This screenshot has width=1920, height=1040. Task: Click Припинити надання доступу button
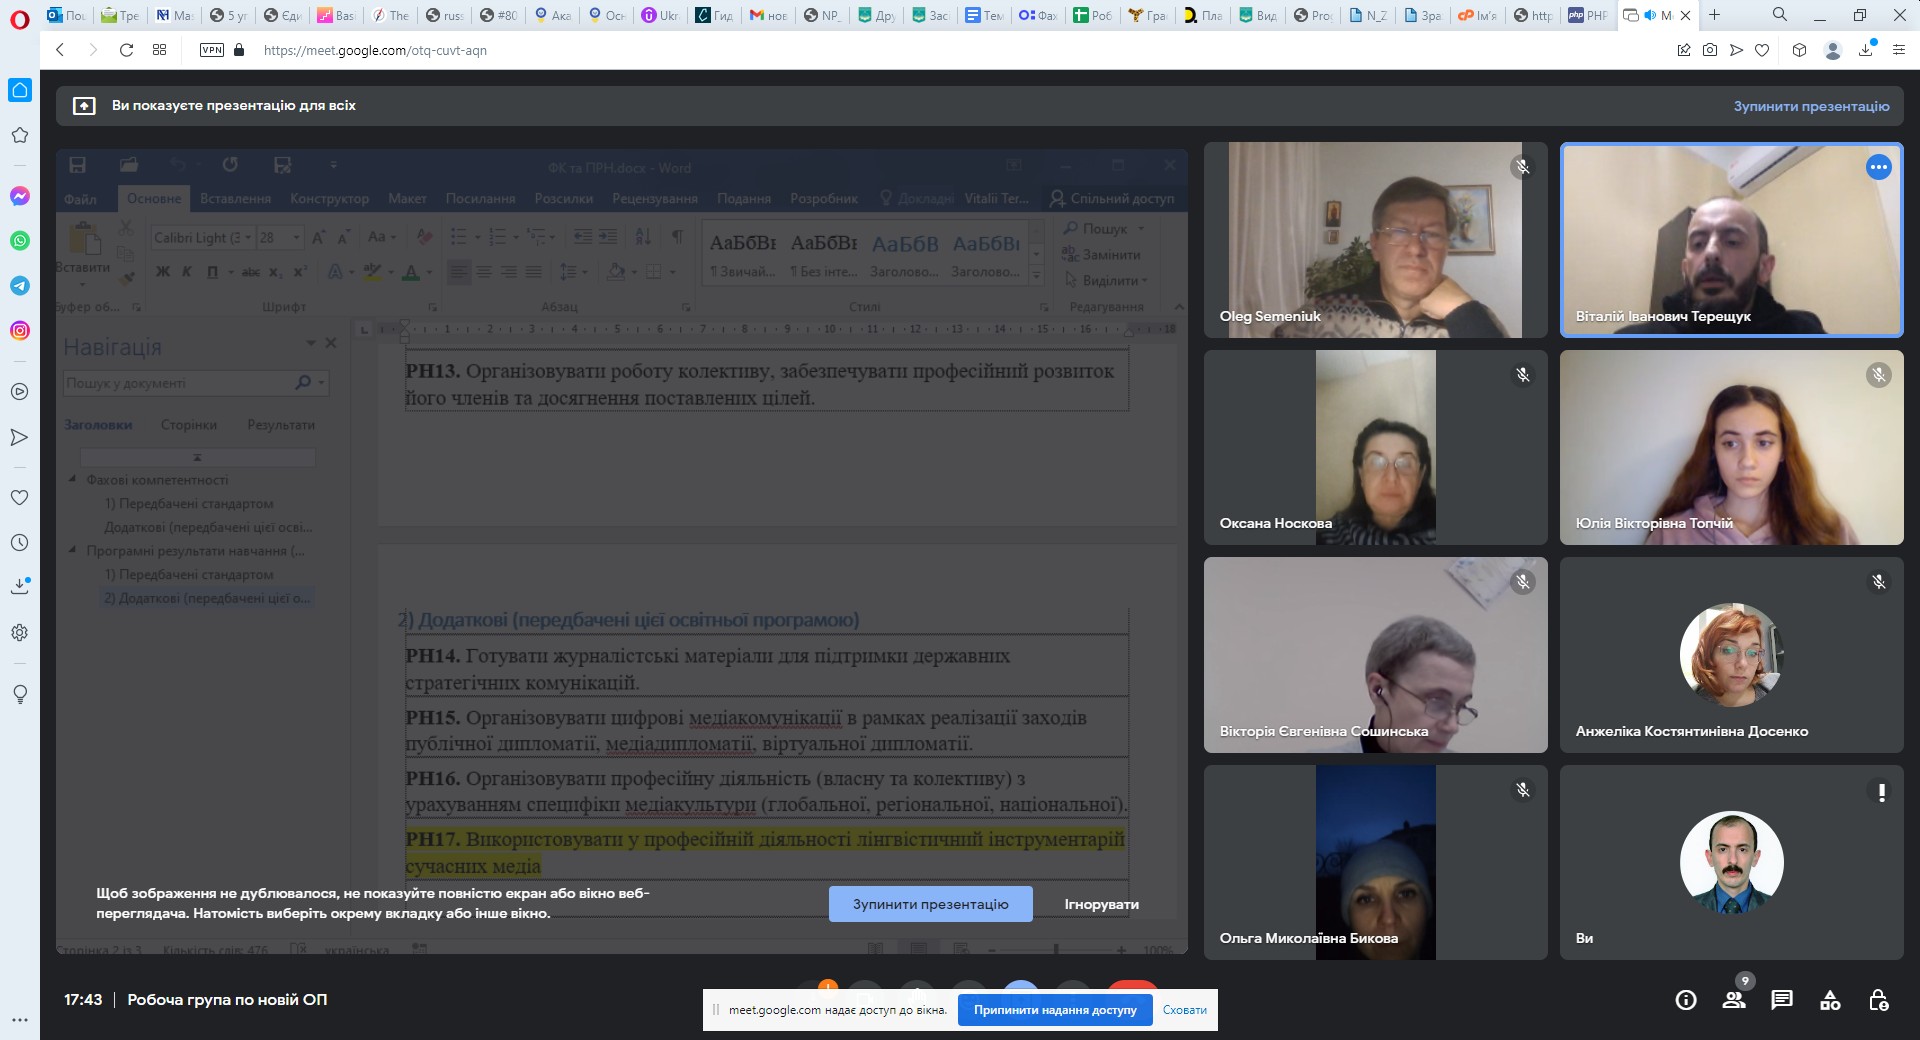point(1055,1010)
